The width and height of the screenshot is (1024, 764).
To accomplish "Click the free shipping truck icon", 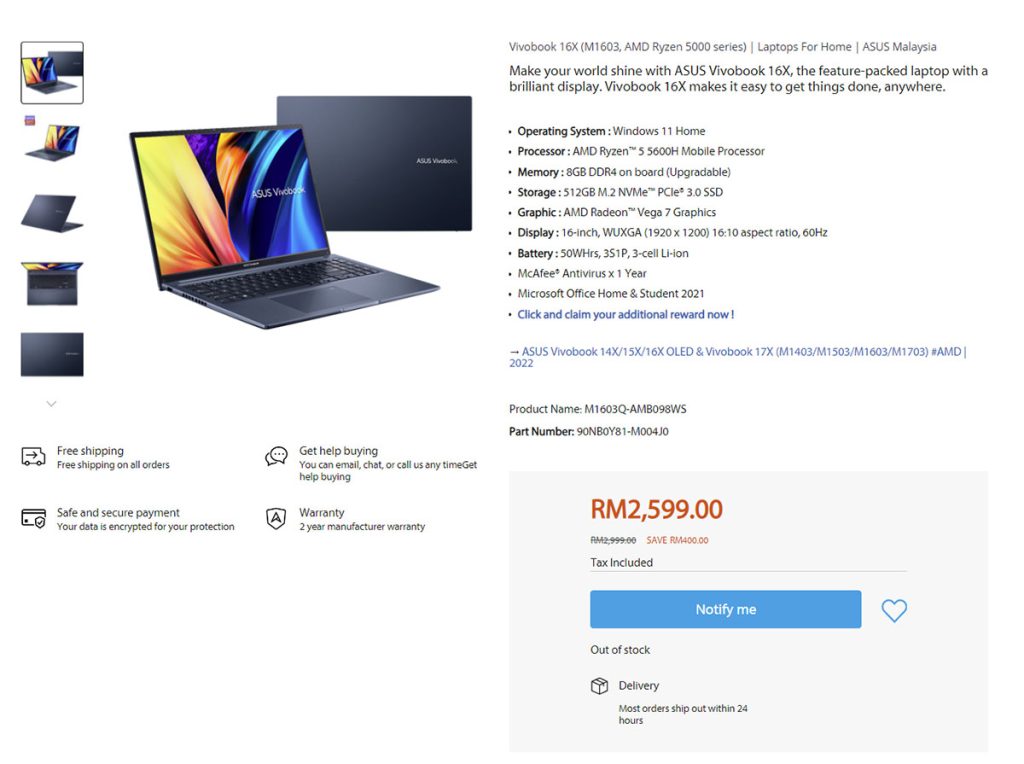I will pyautogui.click(x=33, y=456).
